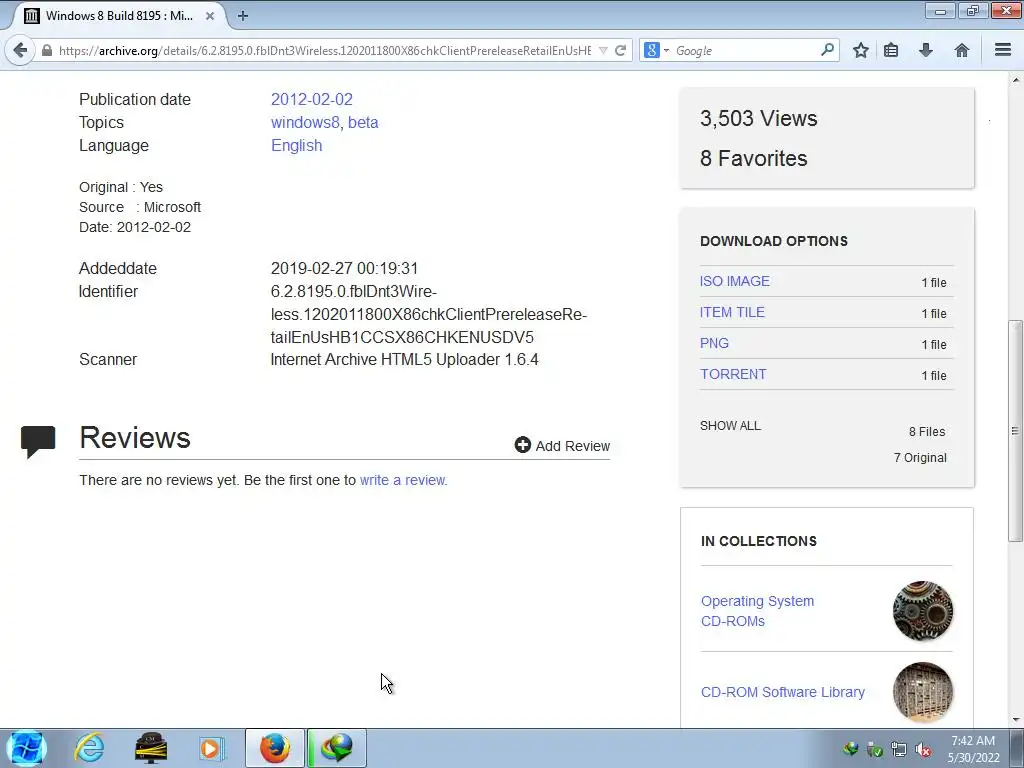Image resolution: width=1024 pixels, height=768 pixels.
Task: Click the green globe tray icon
Action: (850, 749)
